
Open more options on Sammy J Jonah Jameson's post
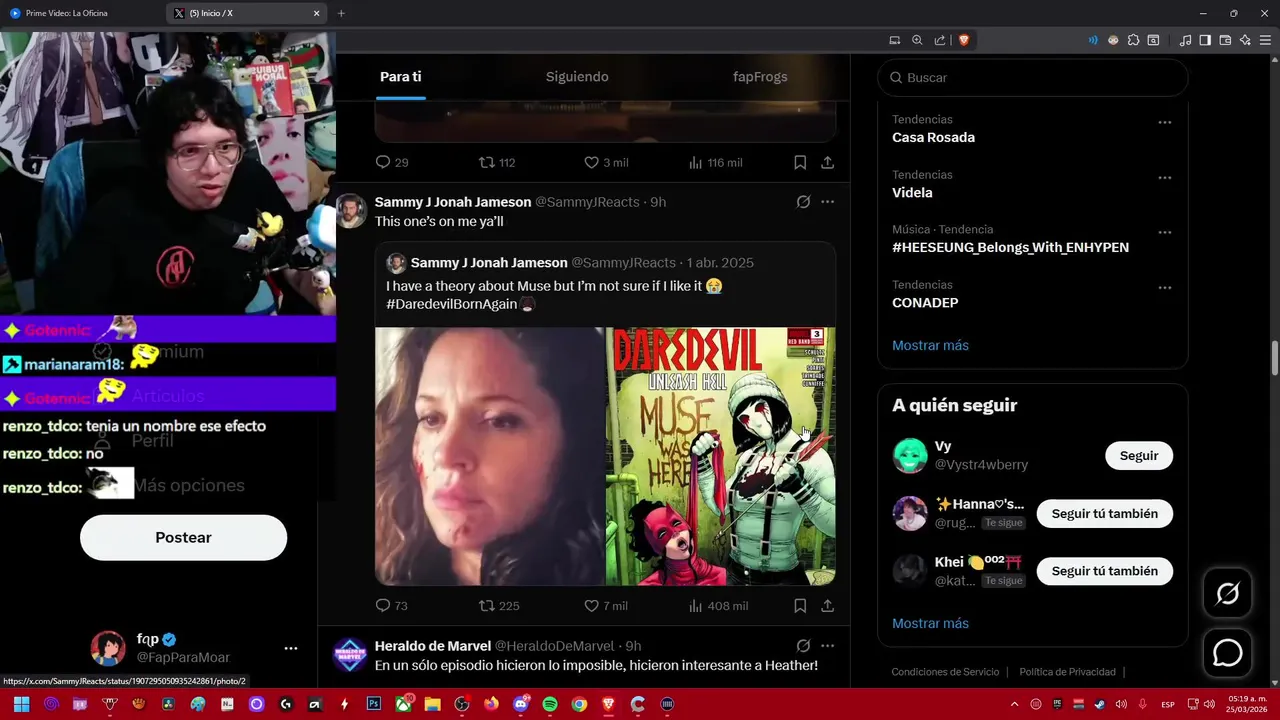(827, 202)
